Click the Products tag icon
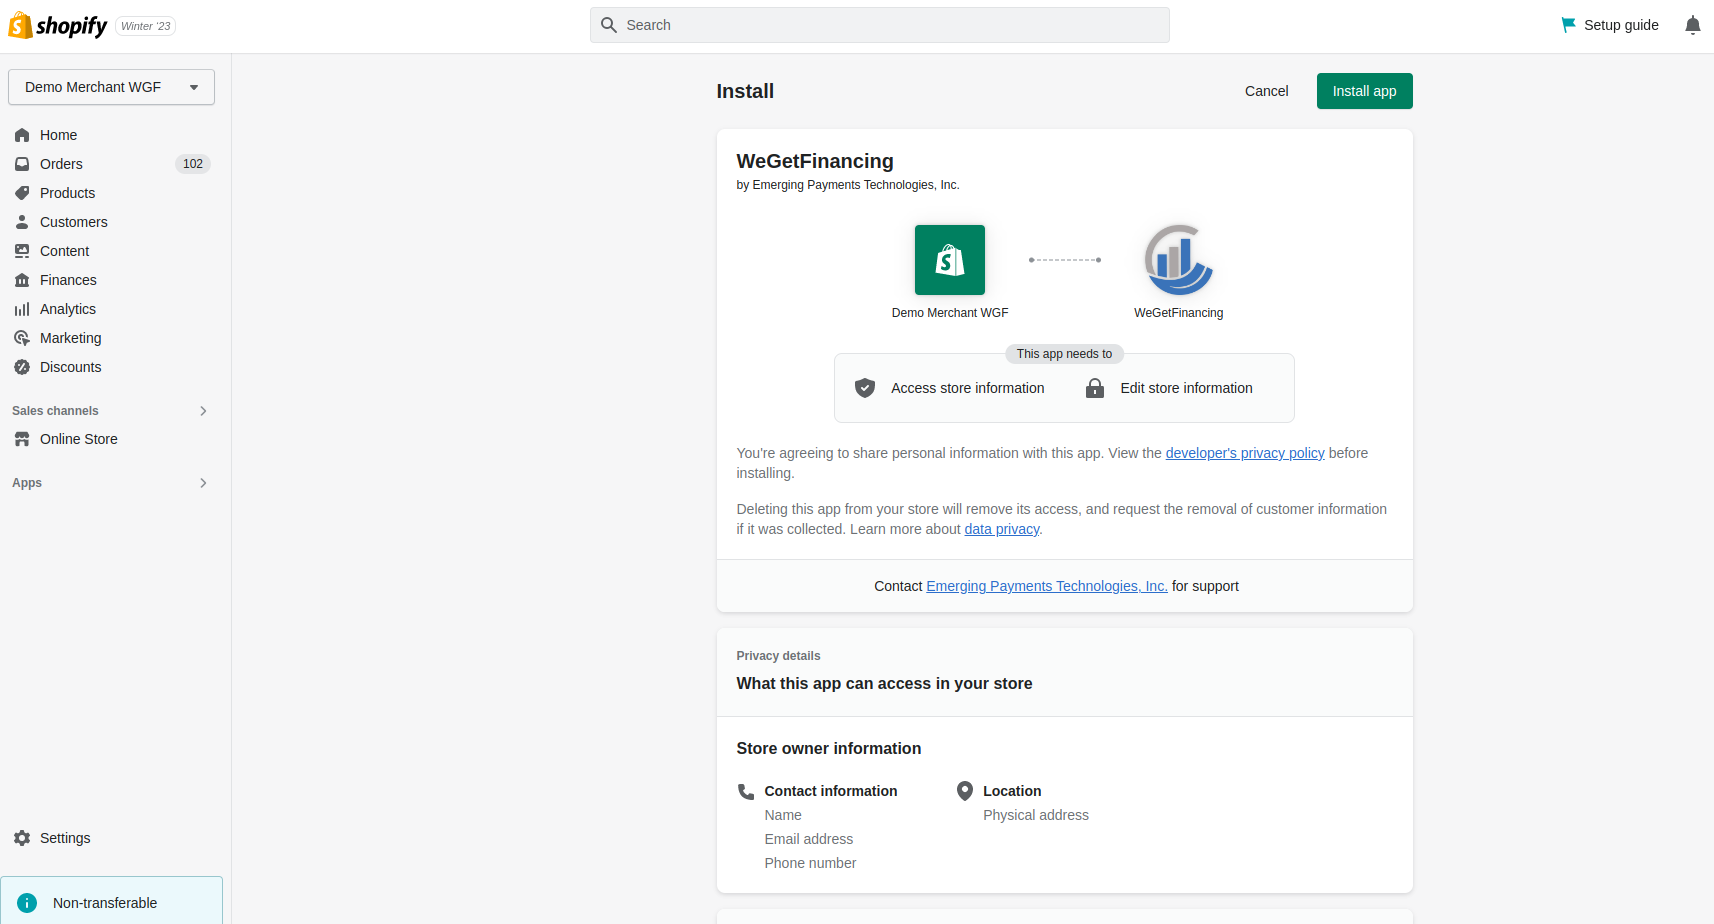The height and width of the screenshot is (924, 1714). 22,193
